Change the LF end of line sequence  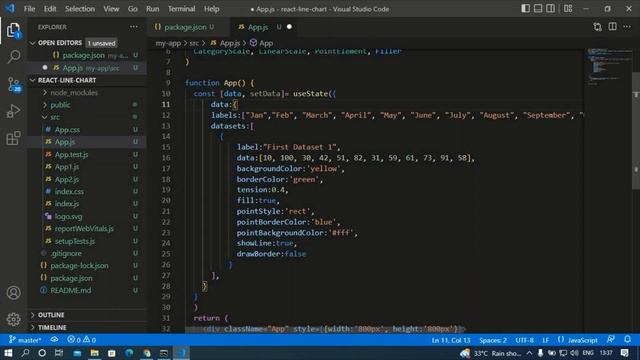point(546,340)
